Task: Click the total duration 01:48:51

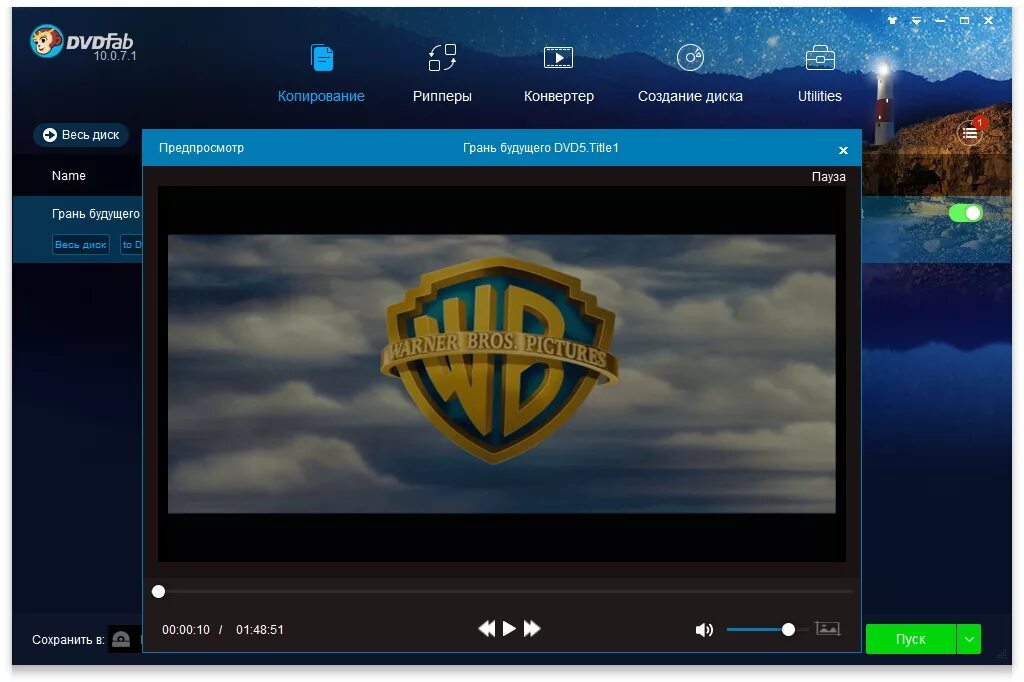Action: (x=260, y=630)
